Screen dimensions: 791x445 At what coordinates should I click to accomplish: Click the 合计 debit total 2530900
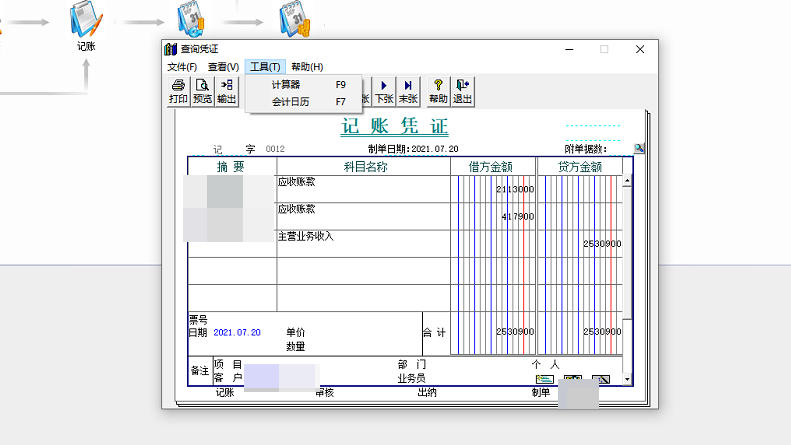[x=515, y=331]
